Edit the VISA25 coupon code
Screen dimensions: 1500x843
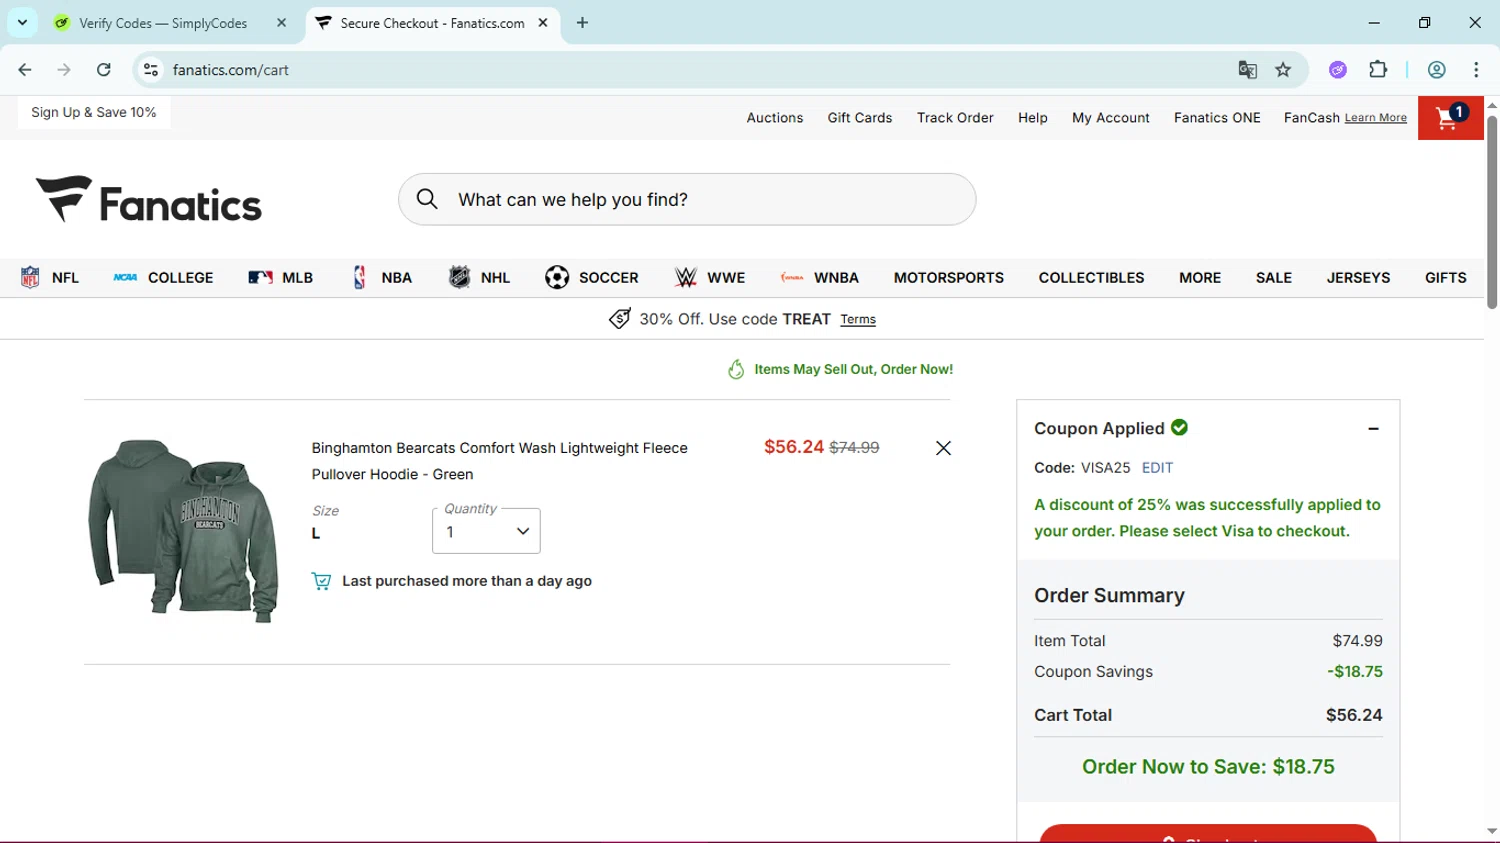pyautogui.click(x=1157, y=468)
